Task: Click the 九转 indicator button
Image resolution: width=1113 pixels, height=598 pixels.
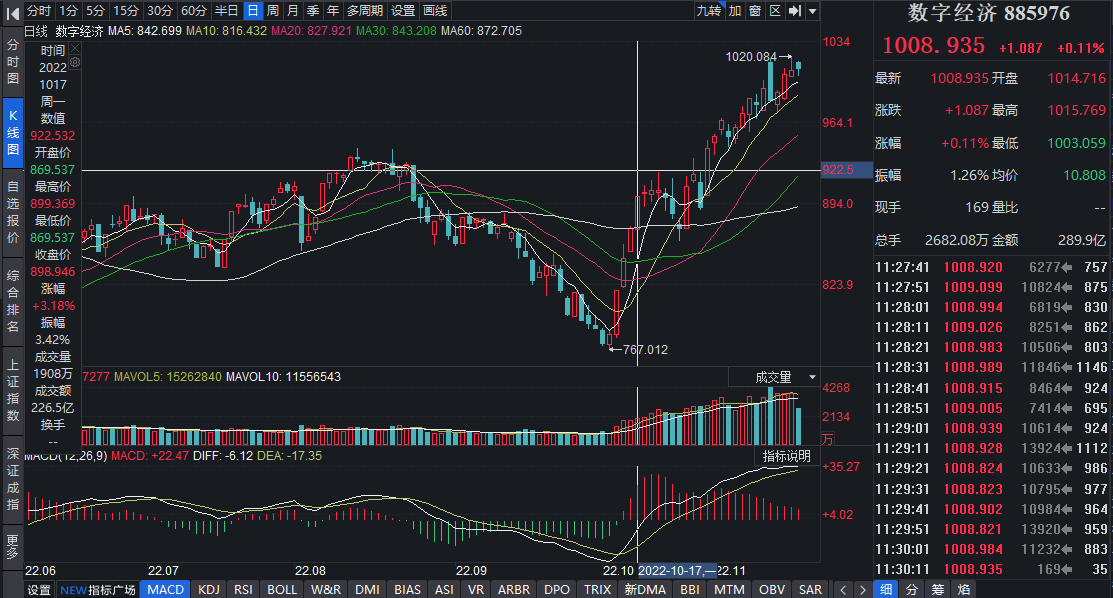Action: (708, 10)
